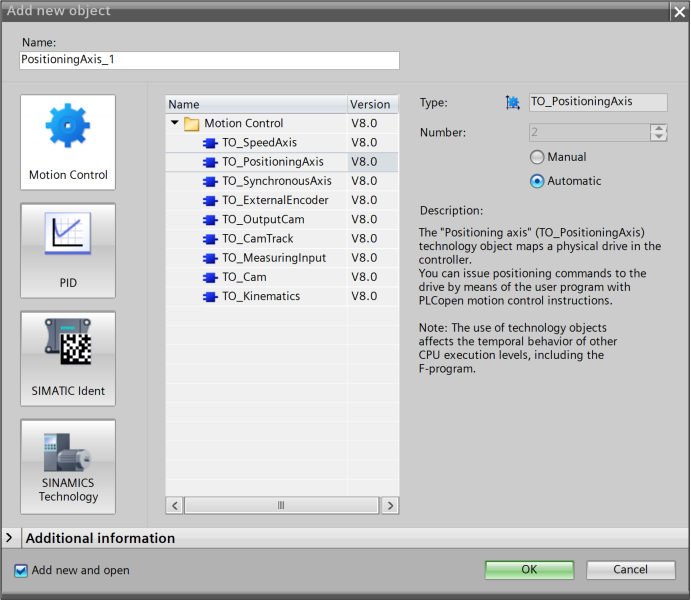Sort by the Version column header
The height and width of the screenshot is (601, 691).
click(373, 104)
